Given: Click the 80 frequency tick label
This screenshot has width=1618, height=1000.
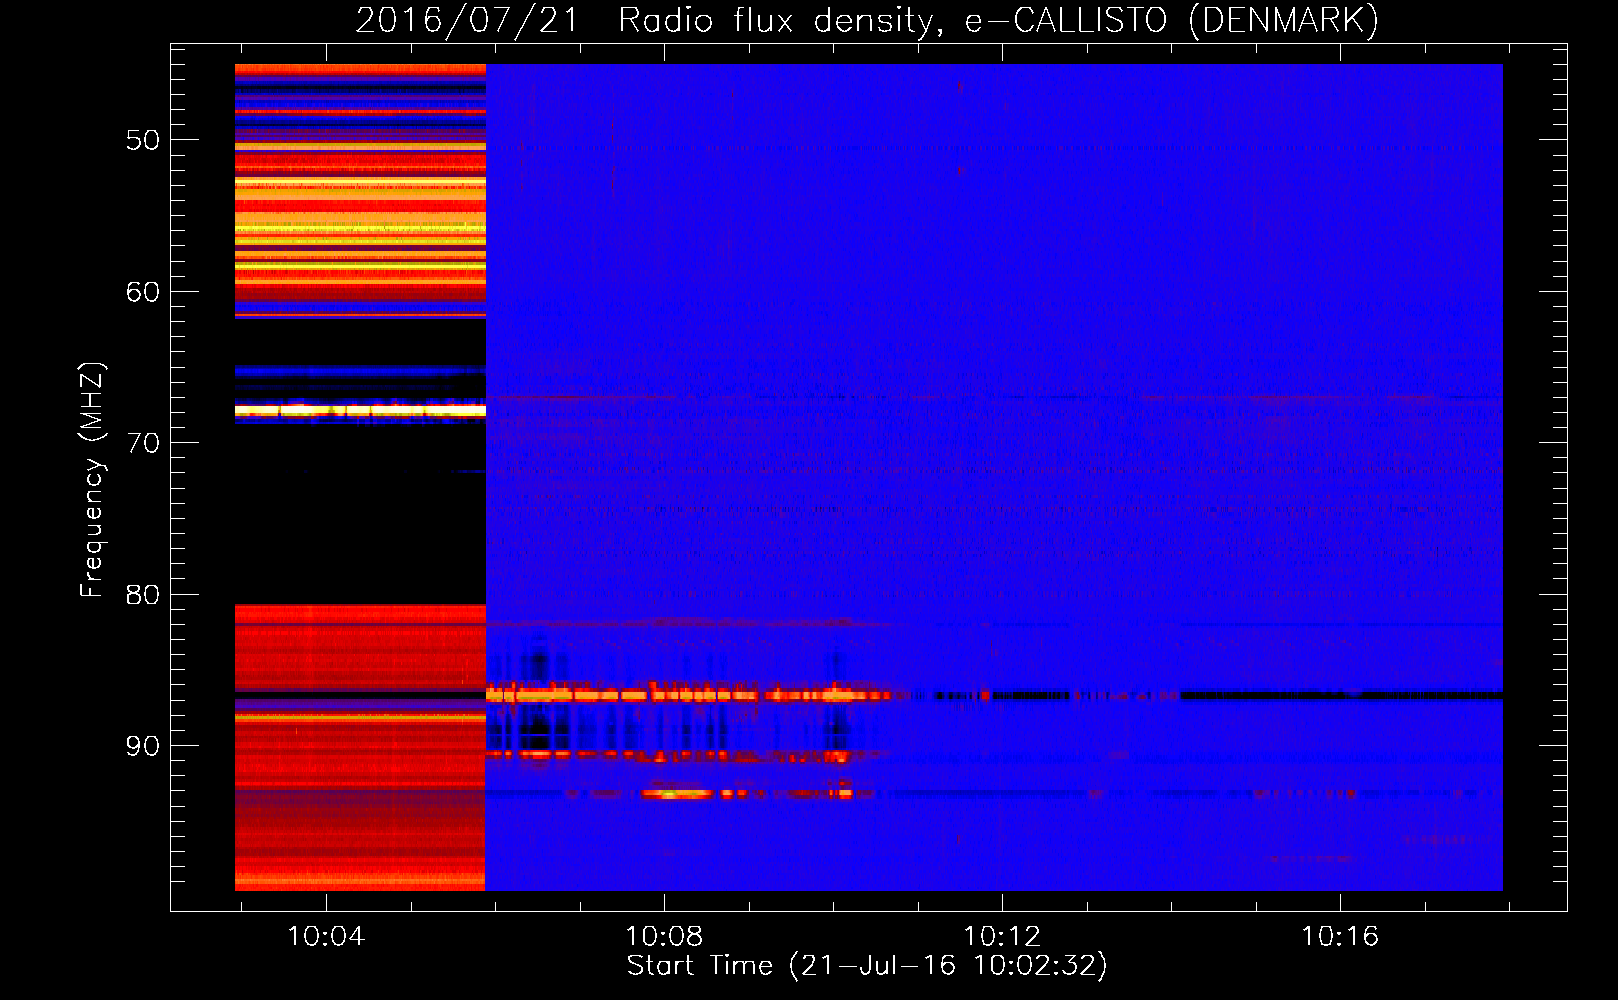Looking at the screenshot, I should tap(143, 595).
